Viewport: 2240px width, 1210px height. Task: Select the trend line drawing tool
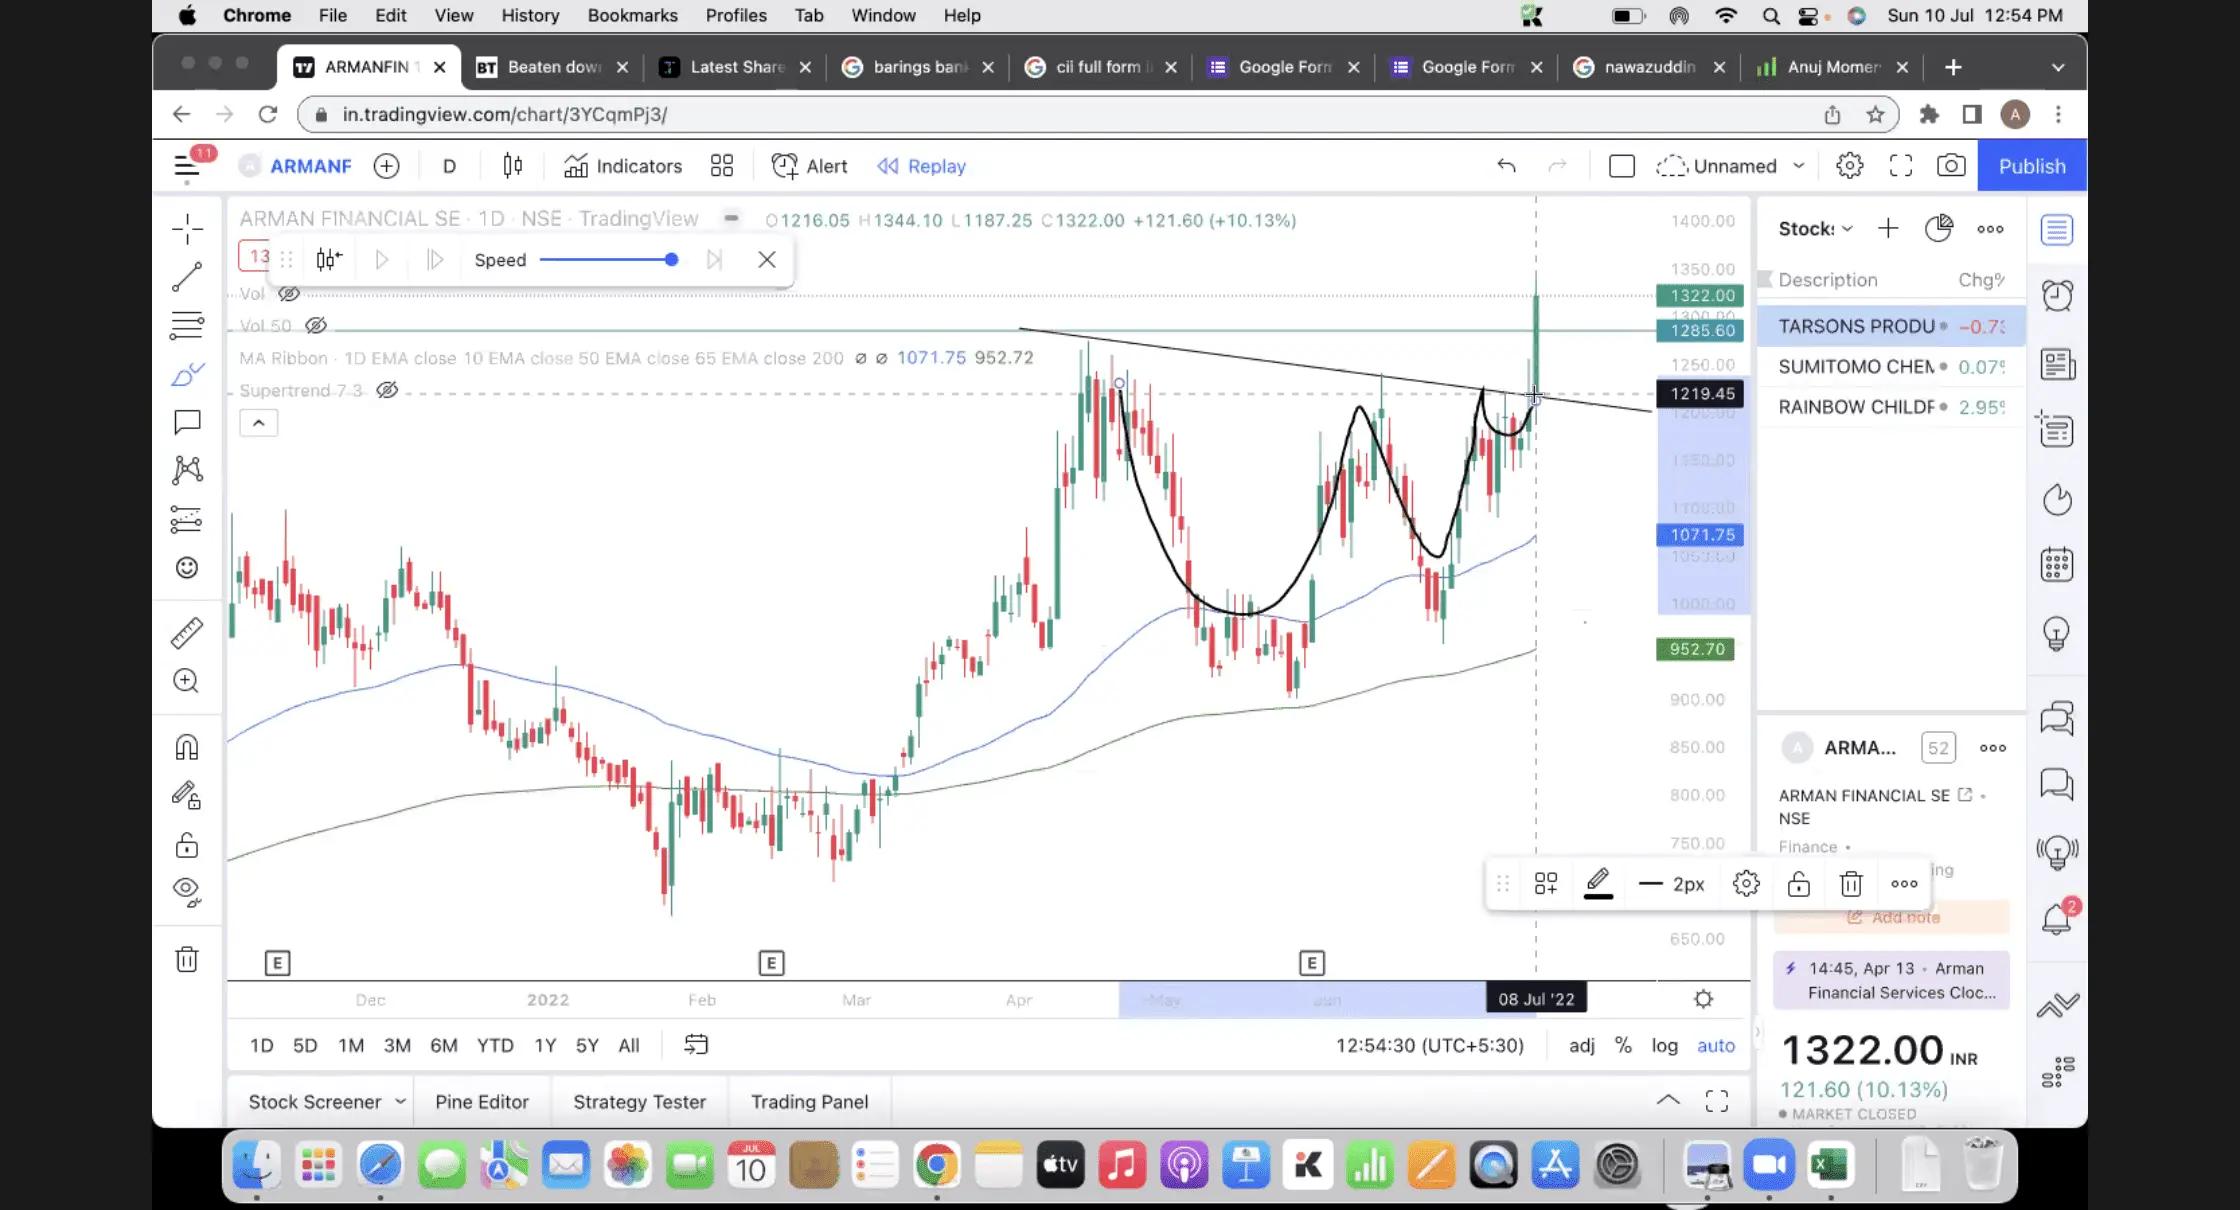(187, 277)
